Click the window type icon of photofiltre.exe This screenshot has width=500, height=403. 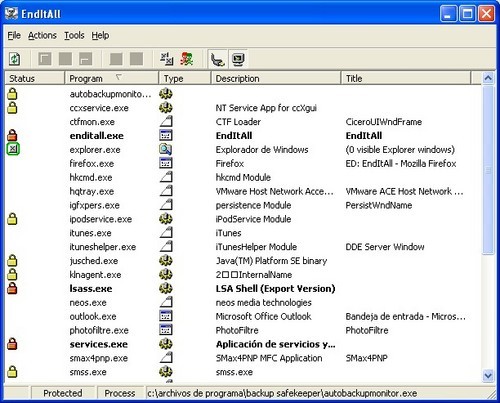[x=166, y=330]
